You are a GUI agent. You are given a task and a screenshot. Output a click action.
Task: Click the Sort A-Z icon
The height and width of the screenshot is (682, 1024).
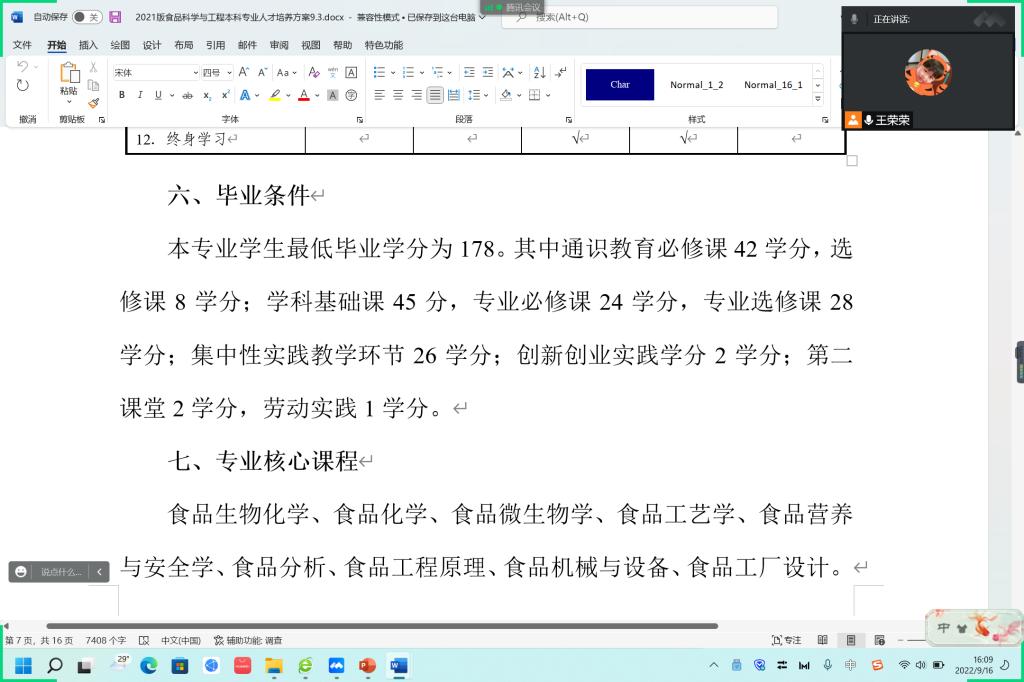(x=539, y=72)
